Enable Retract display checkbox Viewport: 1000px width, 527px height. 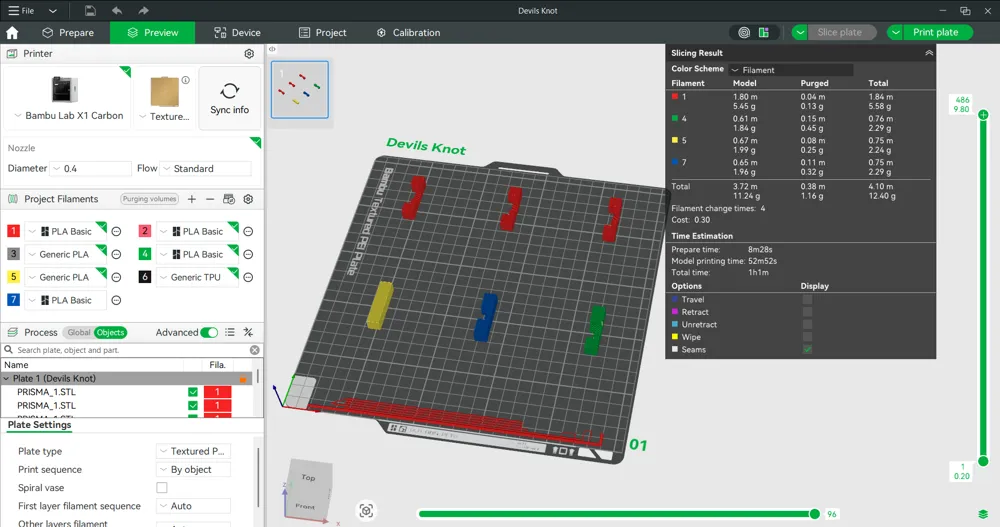pos(807,312)
